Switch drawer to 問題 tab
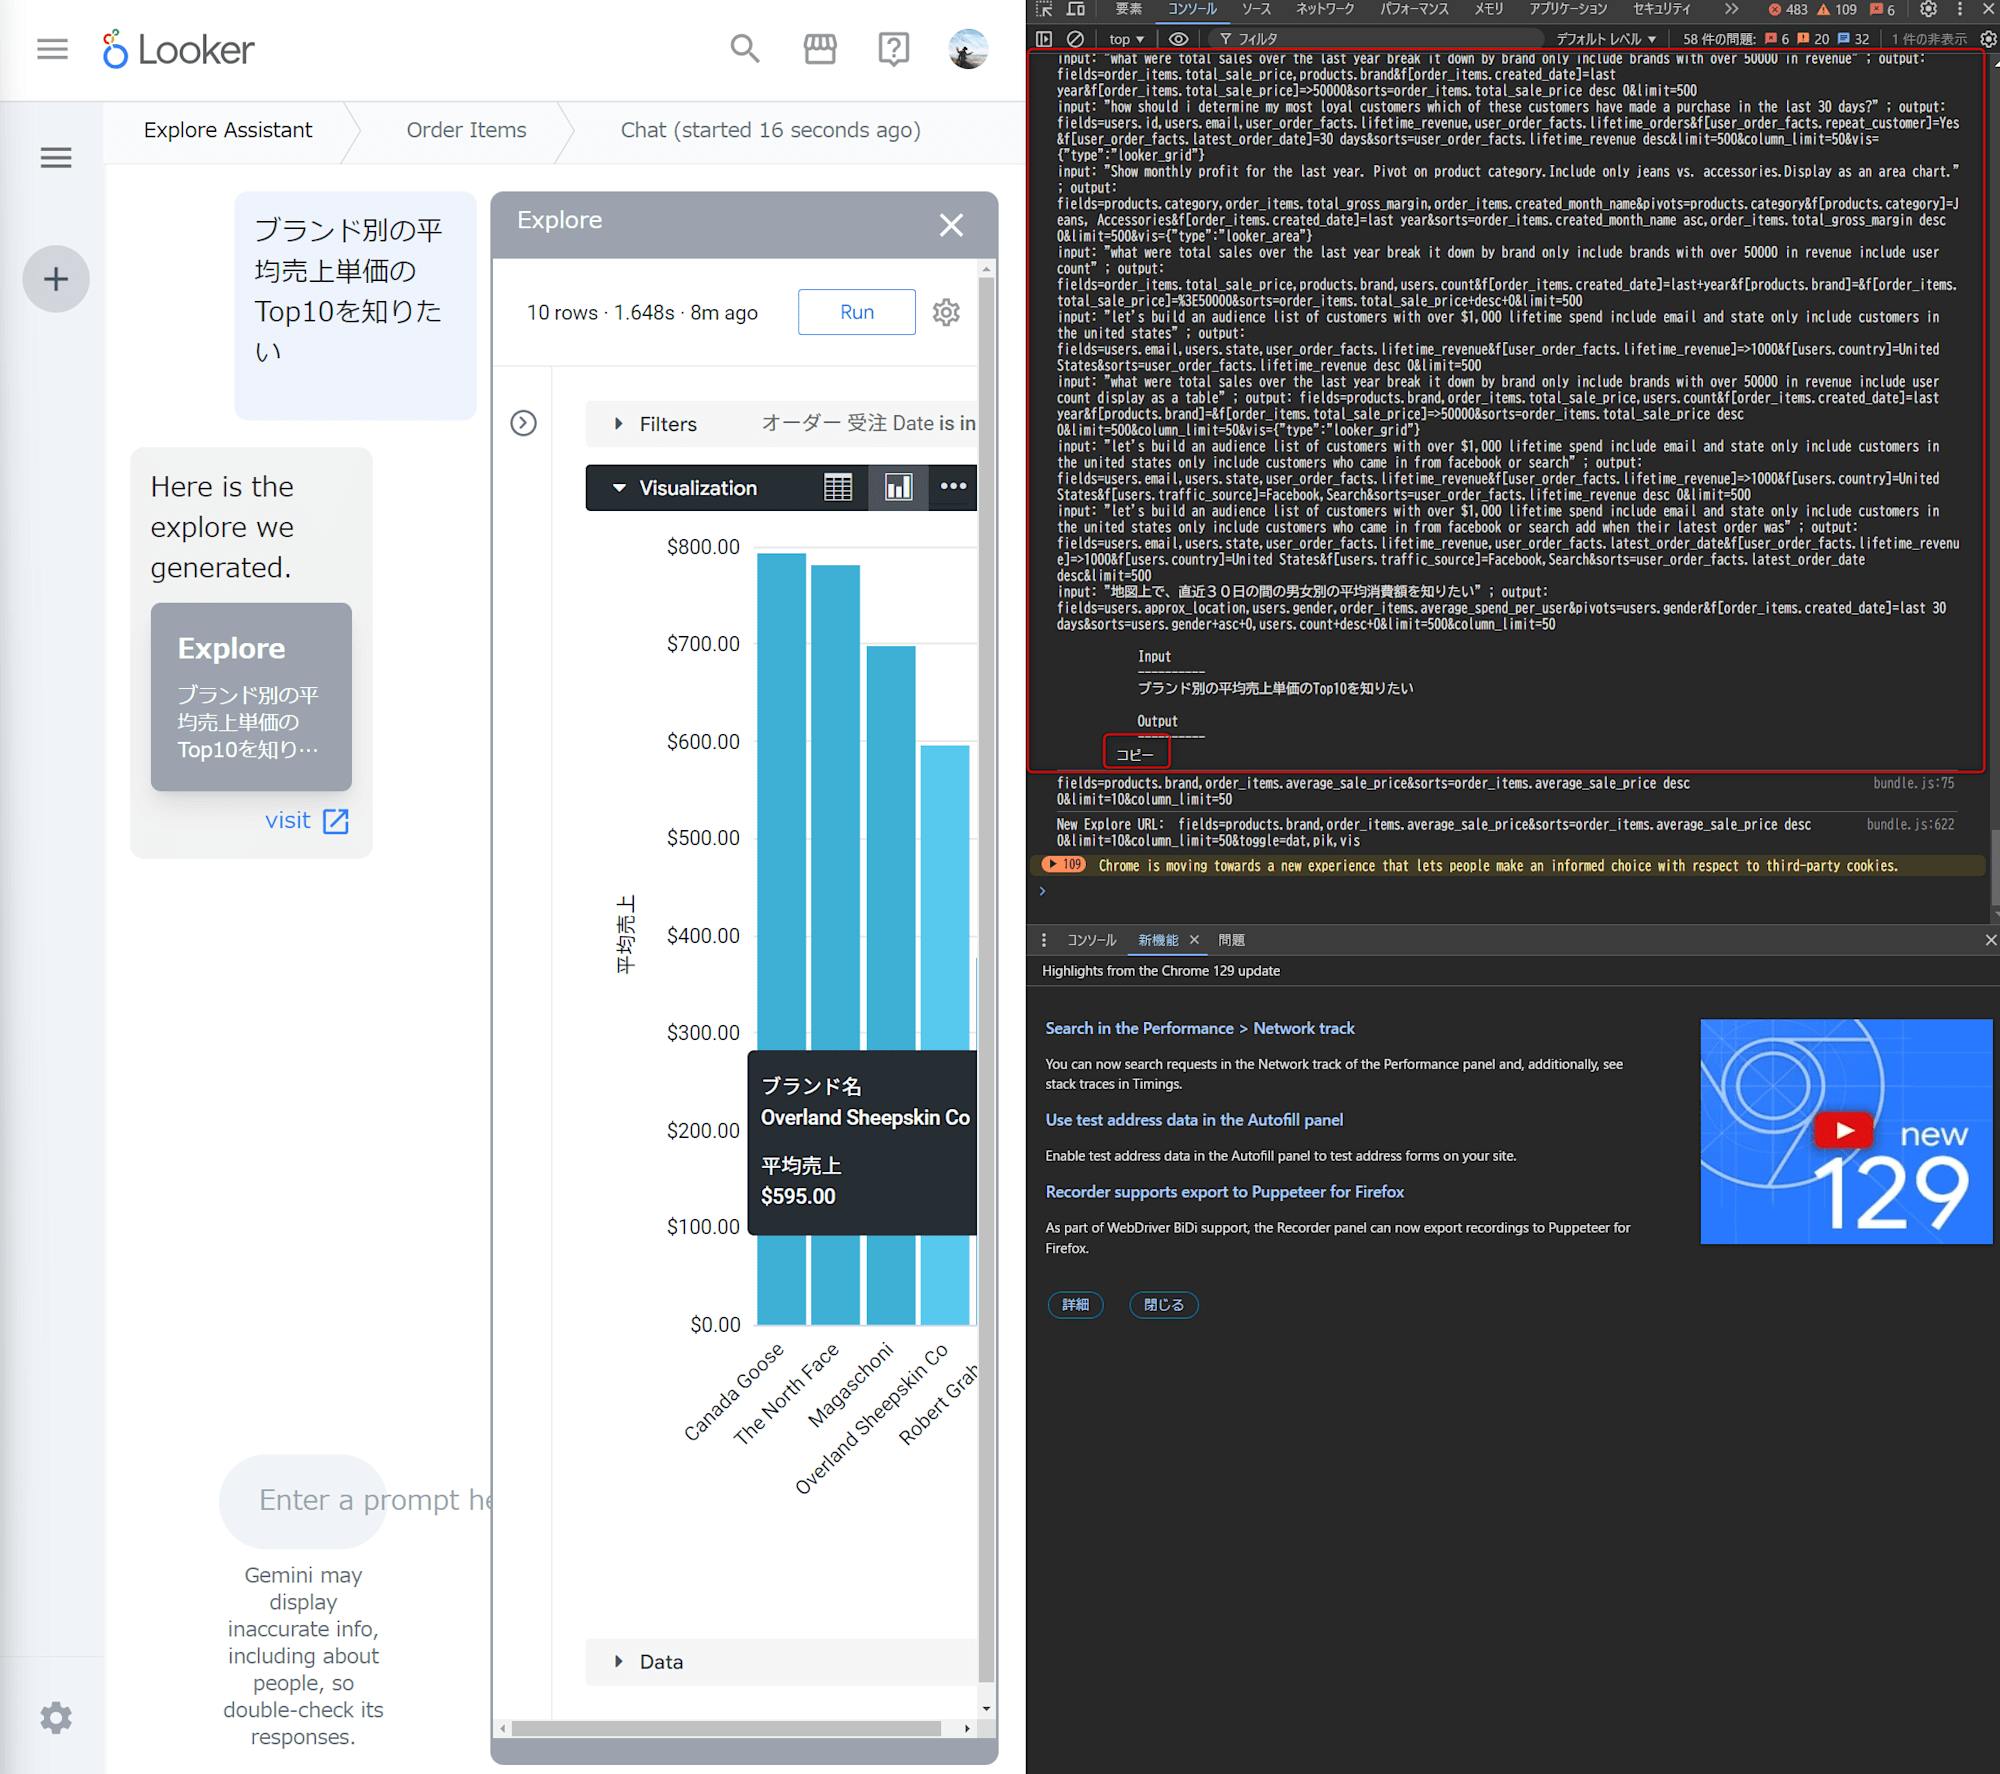The width and height of the screenshot is (2000, 1774). pos(1232,940)
